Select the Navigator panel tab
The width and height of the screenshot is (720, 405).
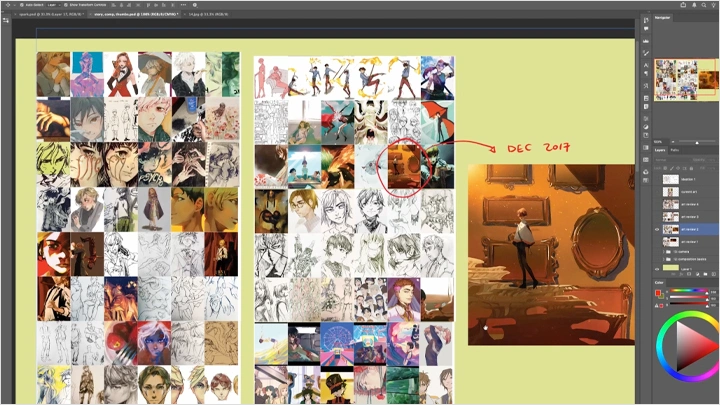click(x=663, y=17)
